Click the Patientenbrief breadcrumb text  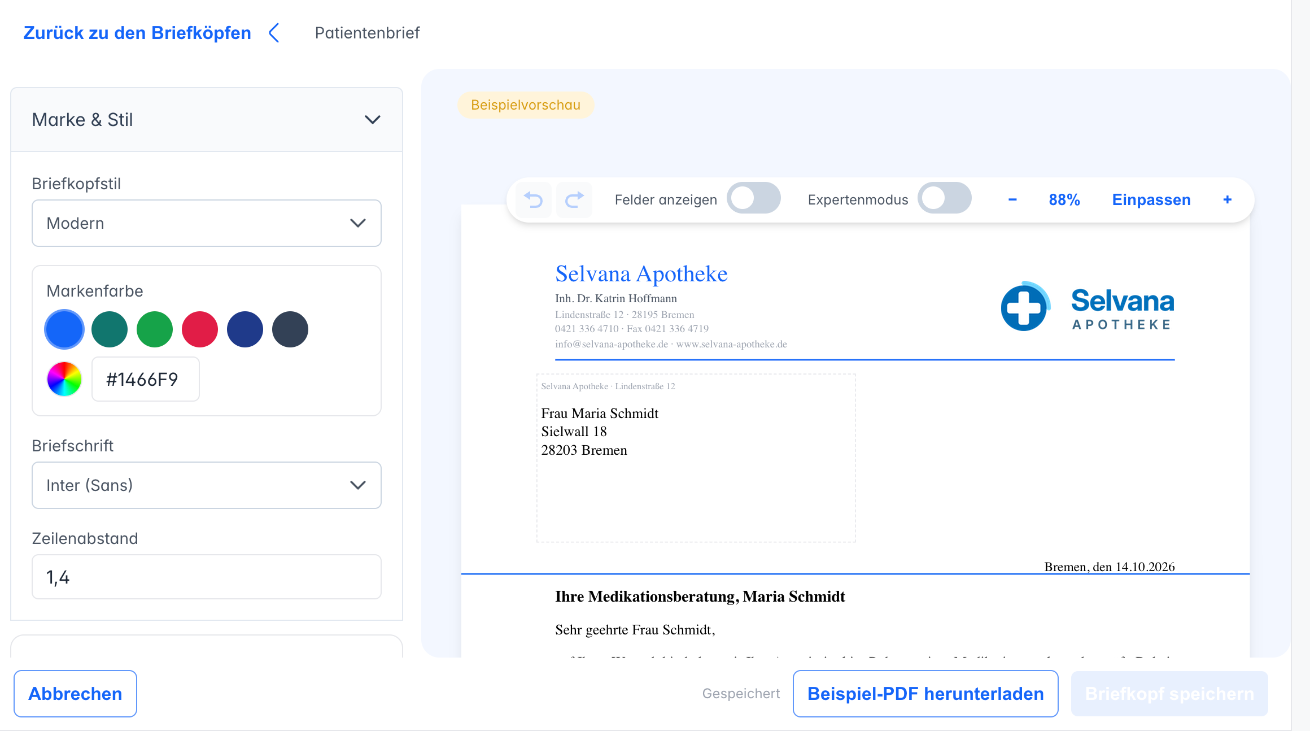click(367, 33)
